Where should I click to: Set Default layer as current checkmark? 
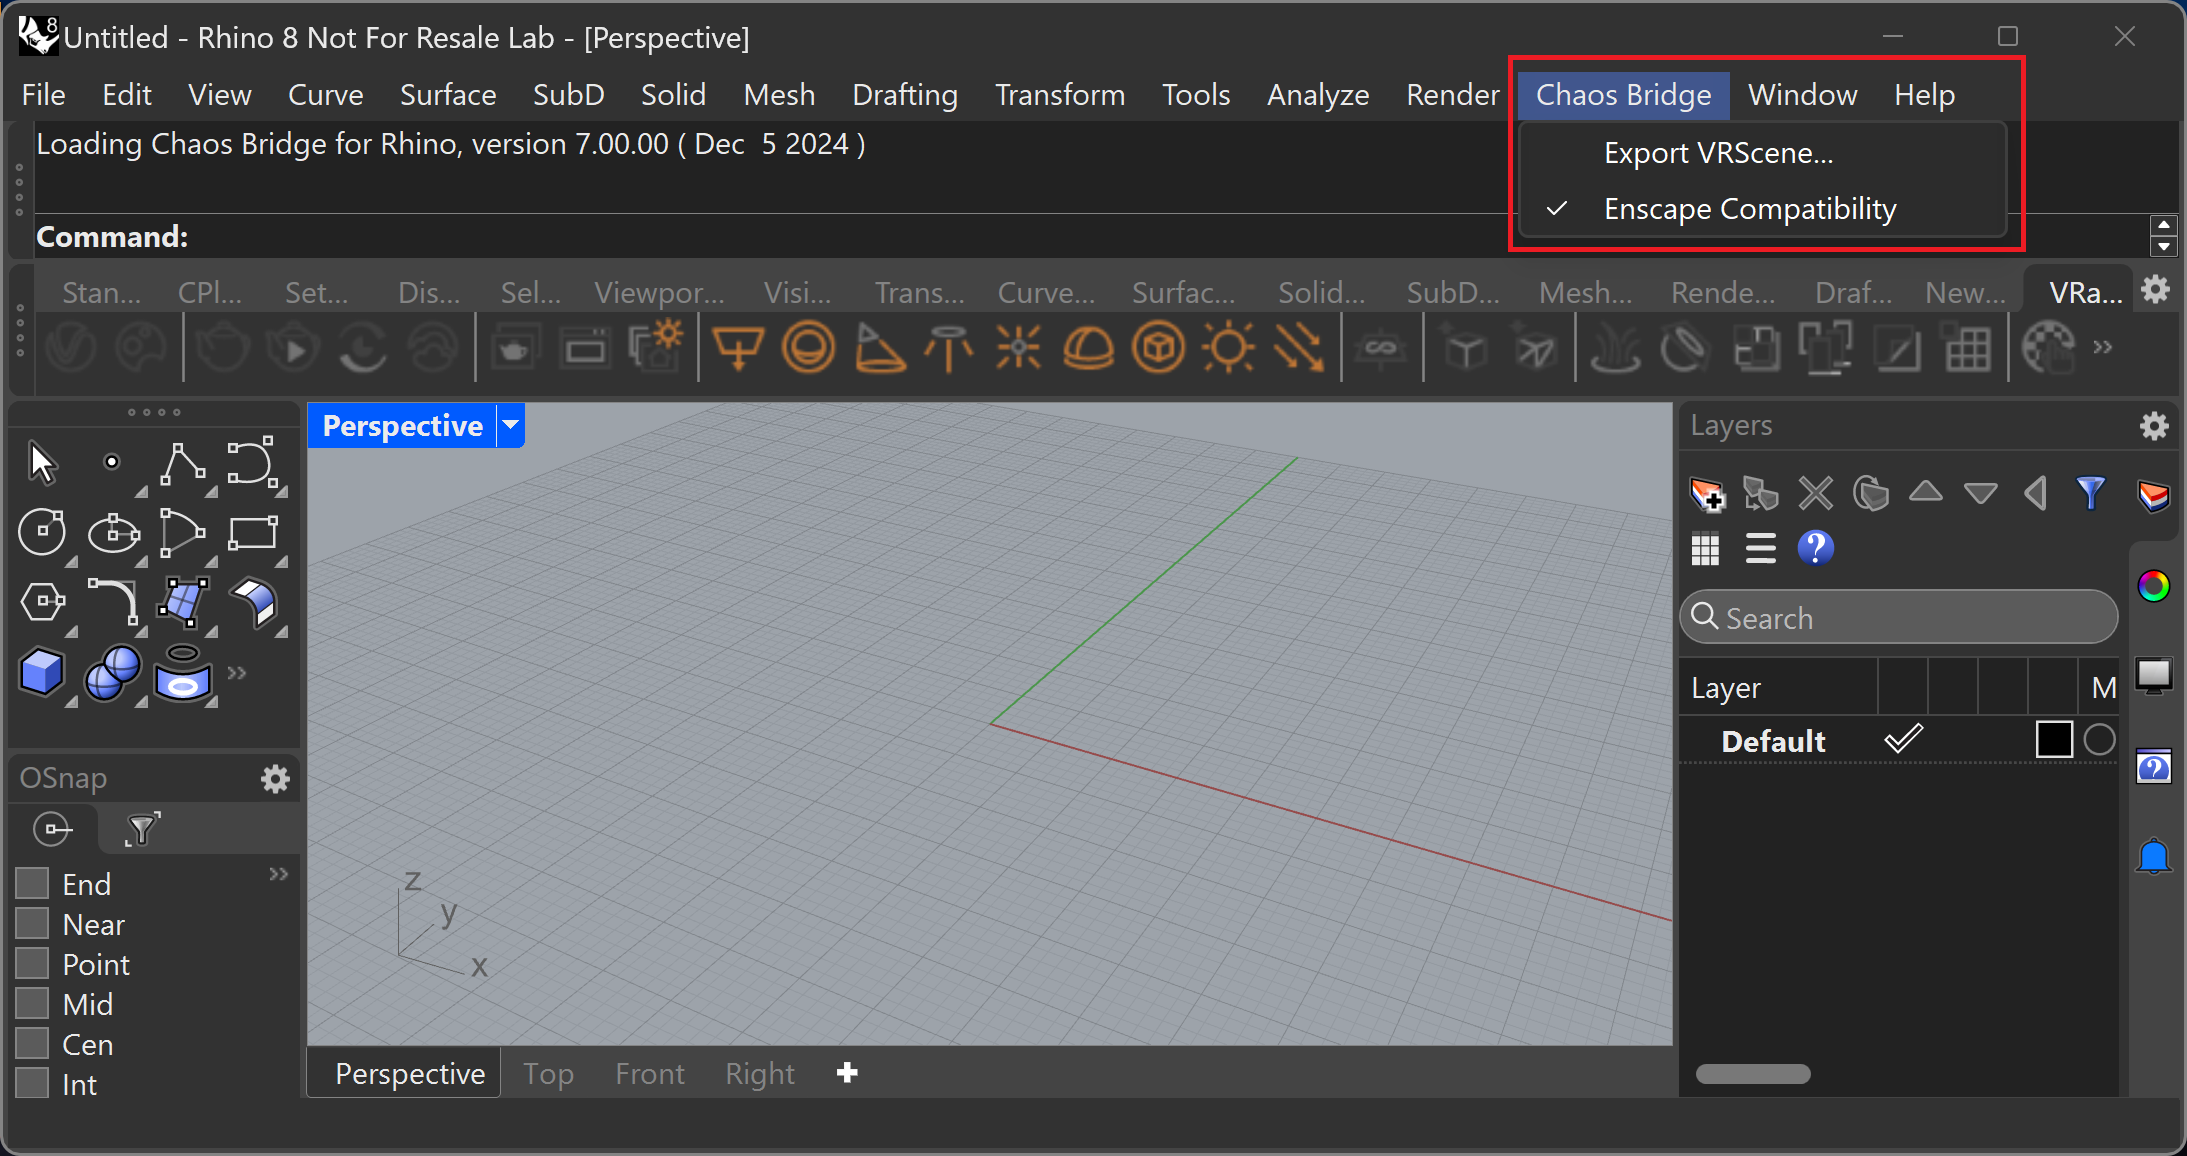1903,740
